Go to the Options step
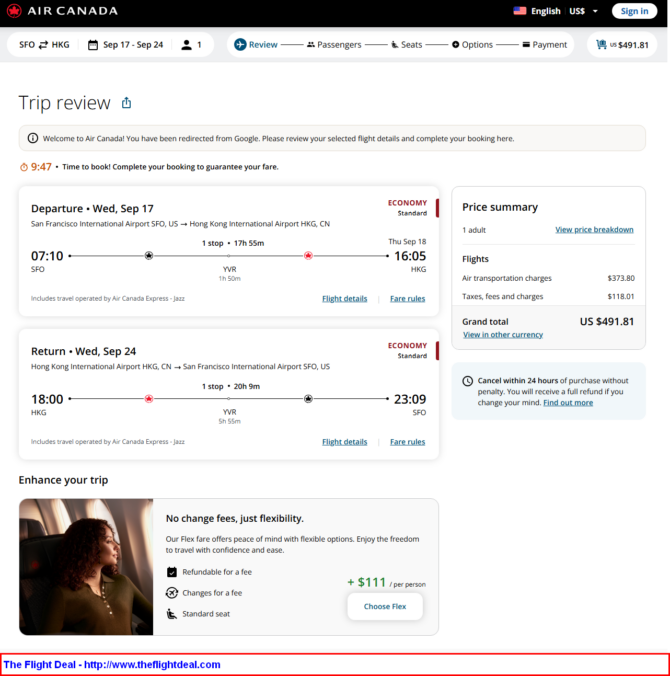 click(x=472, y=45)
